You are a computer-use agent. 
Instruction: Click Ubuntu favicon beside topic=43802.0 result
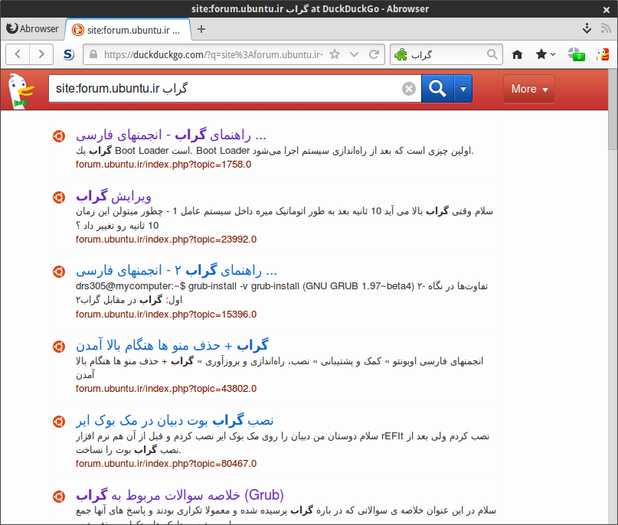click(59, 346)
